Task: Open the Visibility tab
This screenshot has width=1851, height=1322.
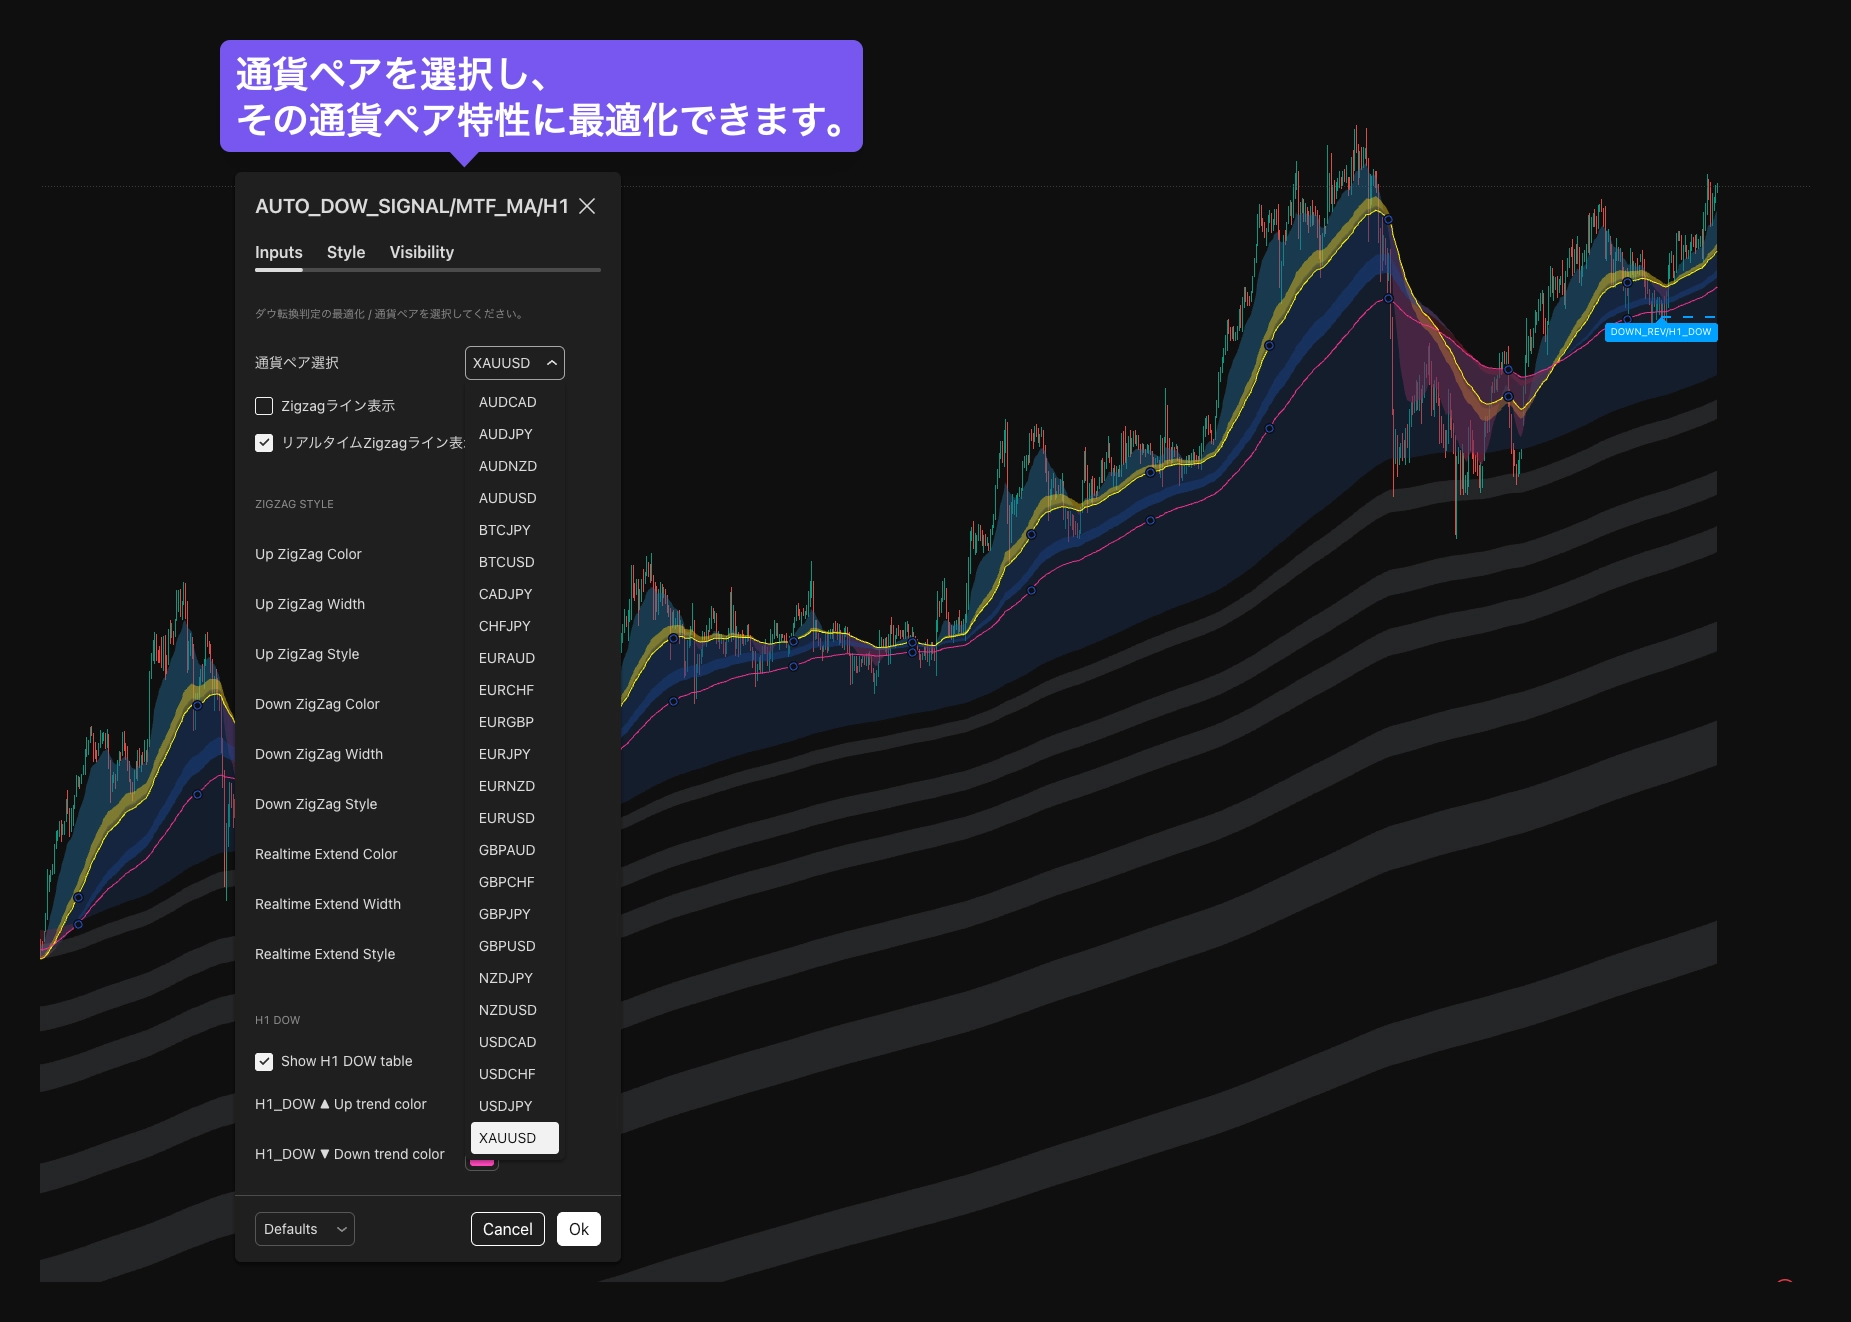Action: click(422, 252)
